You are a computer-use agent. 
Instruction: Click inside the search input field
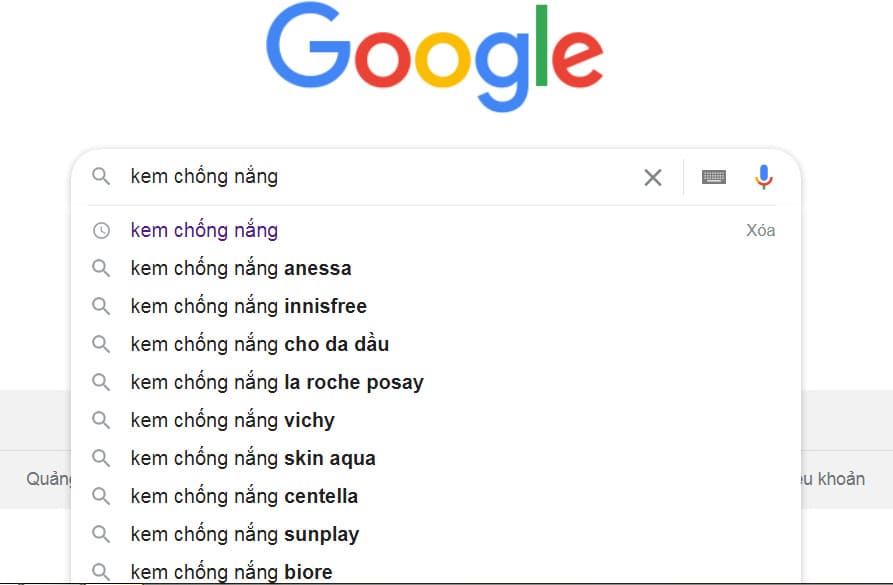tap(350, 177)
